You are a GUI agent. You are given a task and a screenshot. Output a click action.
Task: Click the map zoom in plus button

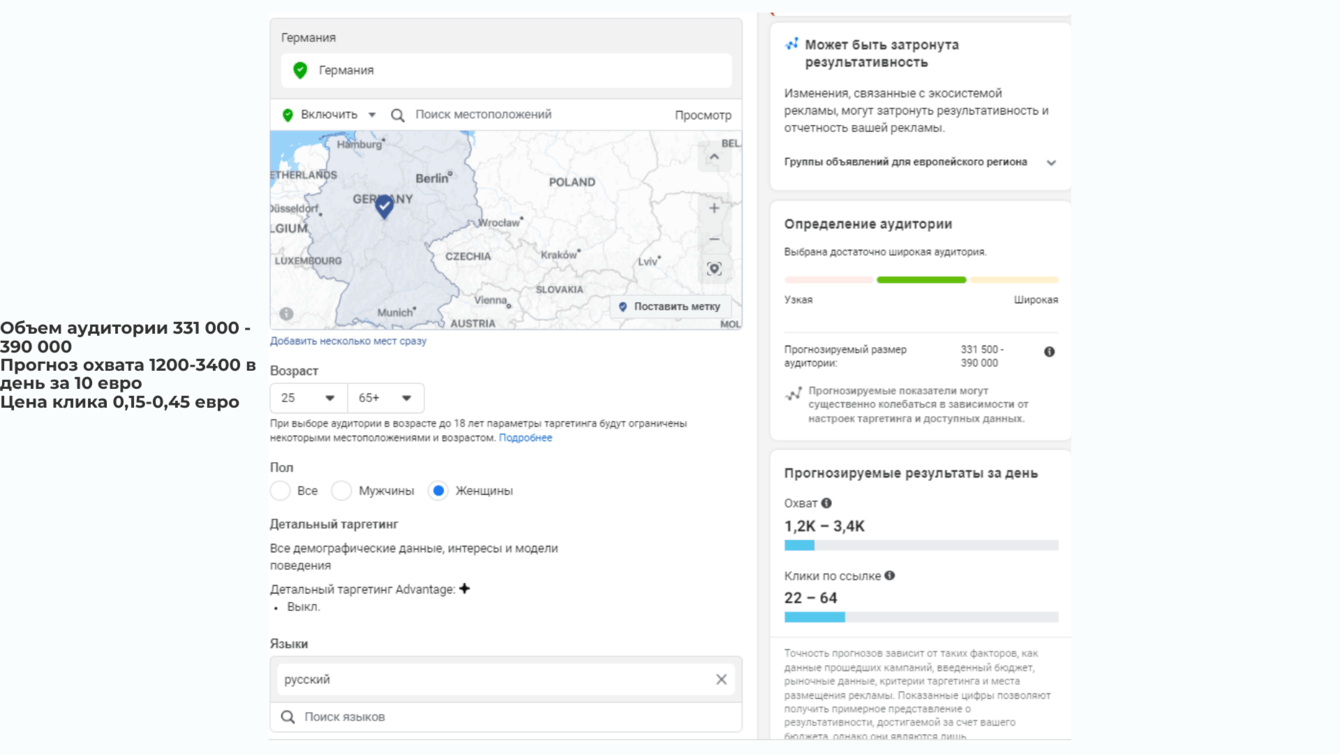point(714,209)
